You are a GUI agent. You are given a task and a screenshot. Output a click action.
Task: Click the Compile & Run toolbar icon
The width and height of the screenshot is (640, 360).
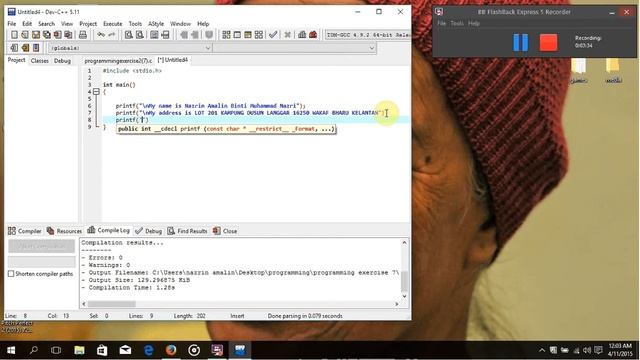[x=248, y=35]
